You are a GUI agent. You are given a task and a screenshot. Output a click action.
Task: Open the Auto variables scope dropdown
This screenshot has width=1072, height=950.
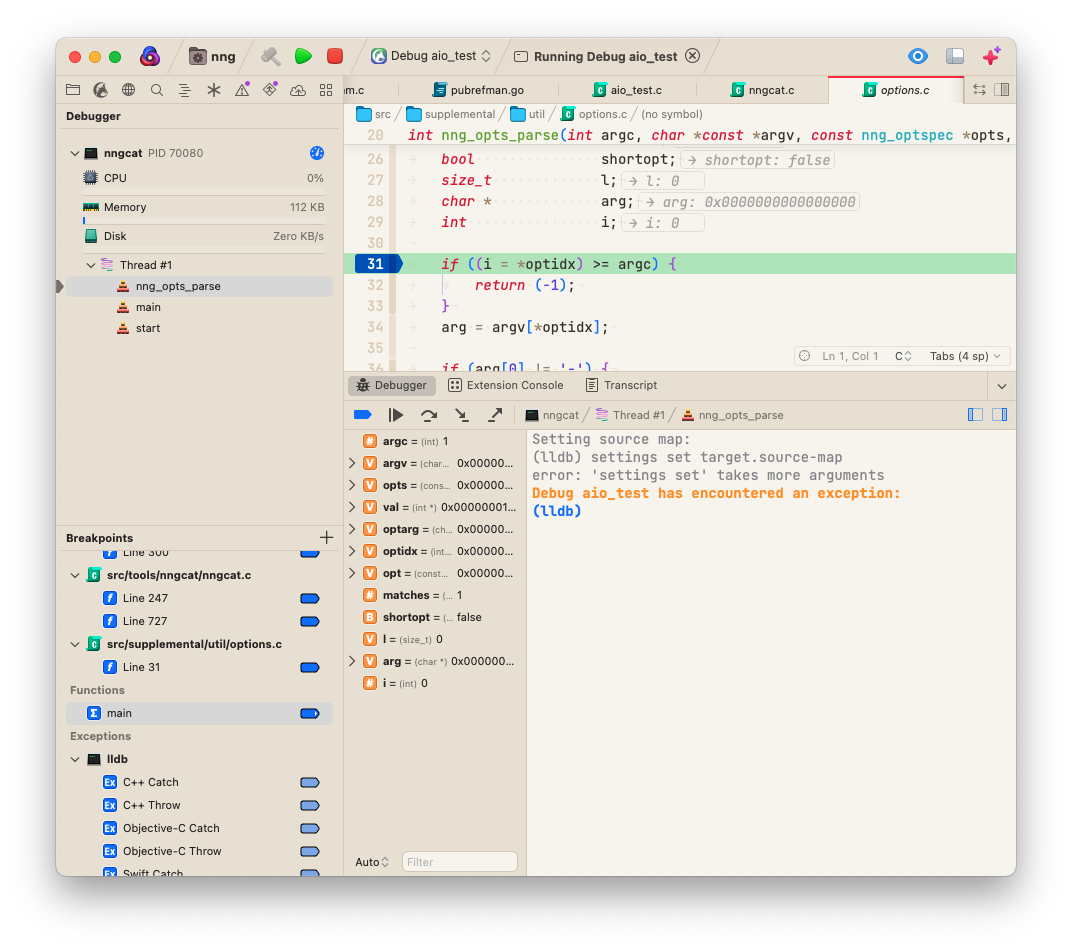pos(372,863)
